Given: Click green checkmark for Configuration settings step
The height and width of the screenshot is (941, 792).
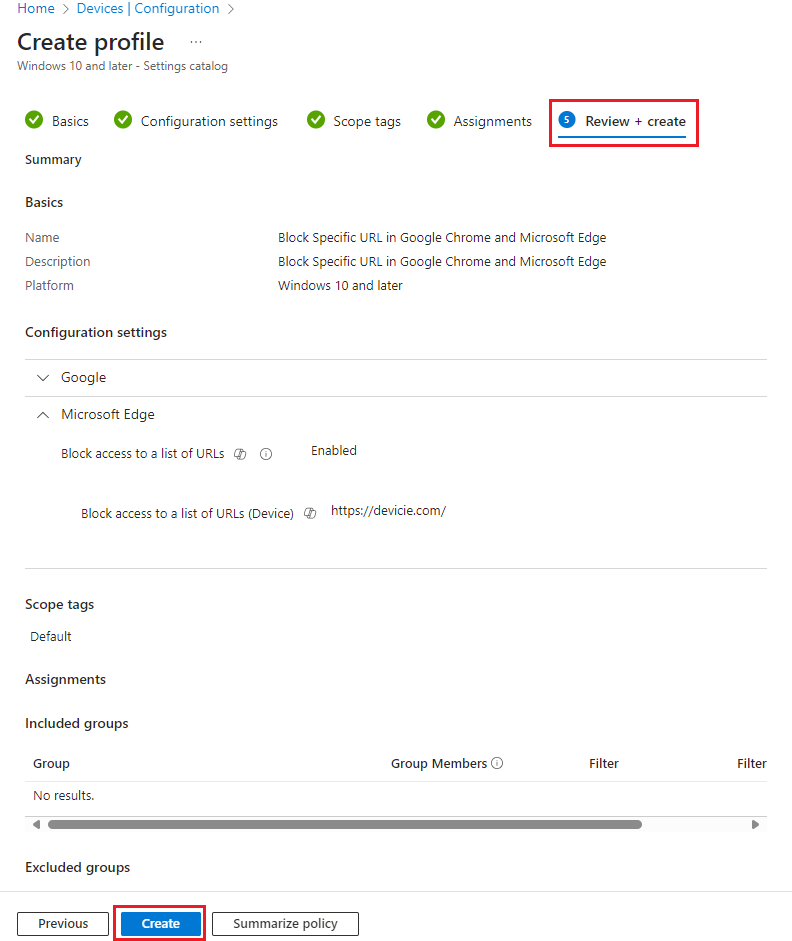Looking at the screenshot, I should pyautogui.click(x=123, y=120).
